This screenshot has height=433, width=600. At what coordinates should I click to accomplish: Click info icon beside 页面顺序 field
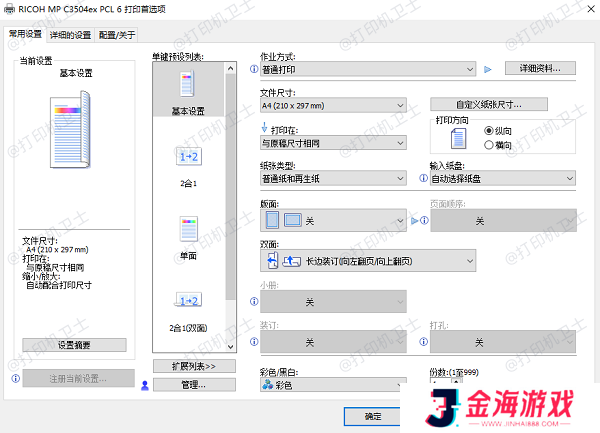pos(424,220)
